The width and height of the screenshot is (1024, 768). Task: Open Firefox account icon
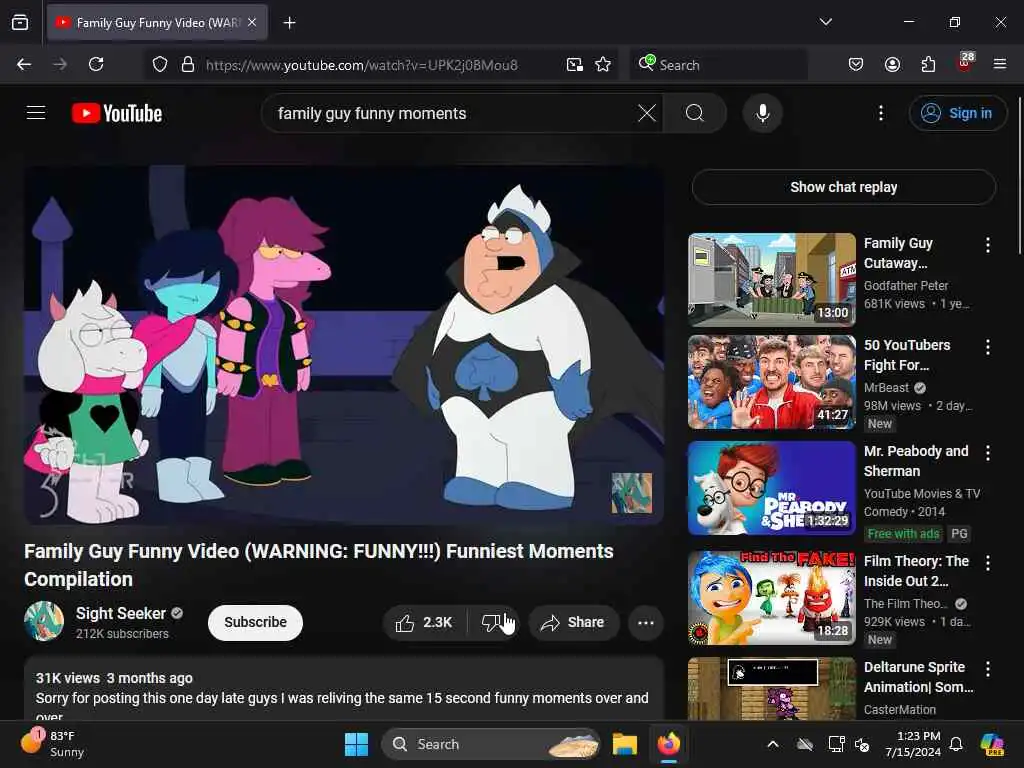click(892, 64)
